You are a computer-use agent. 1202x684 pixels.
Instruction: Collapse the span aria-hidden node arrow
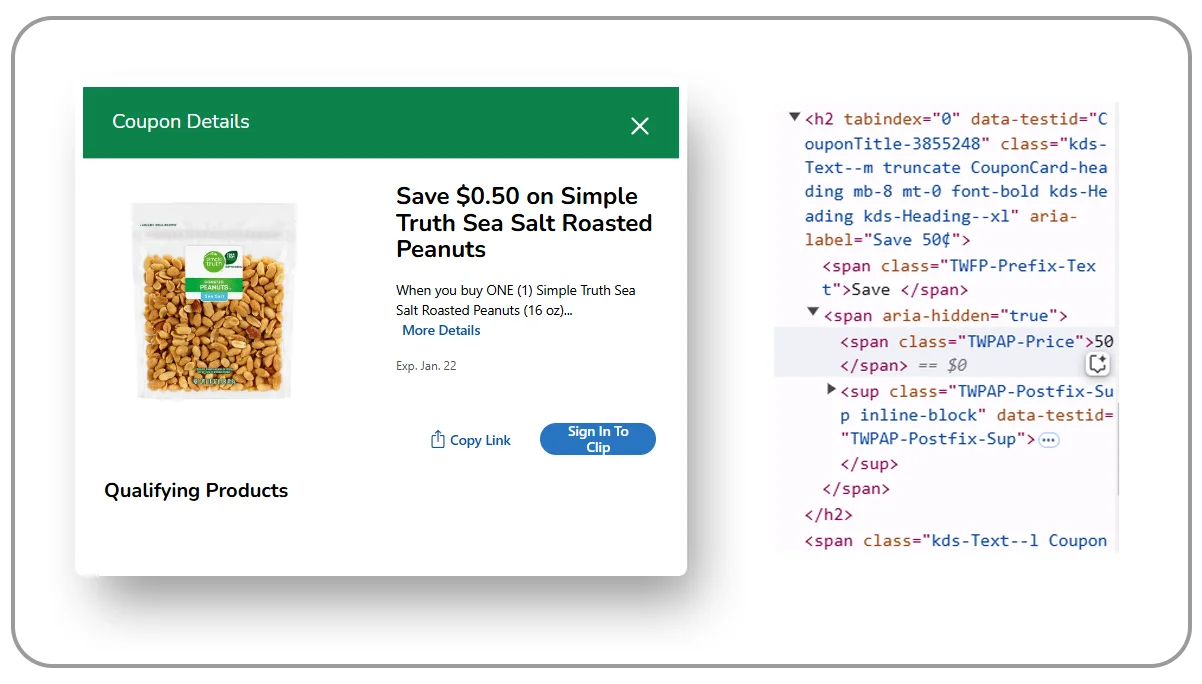tap(813, 314)
